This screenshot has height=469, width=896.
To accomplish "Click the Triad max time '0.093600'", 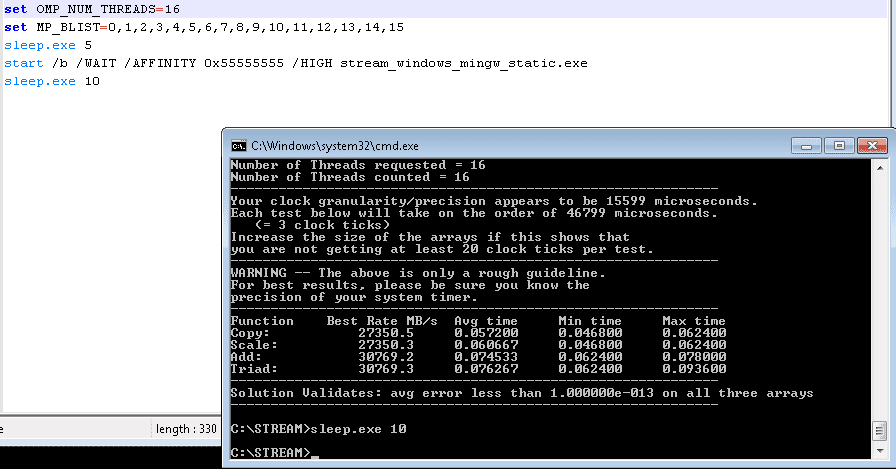I will tap(694, 369).
